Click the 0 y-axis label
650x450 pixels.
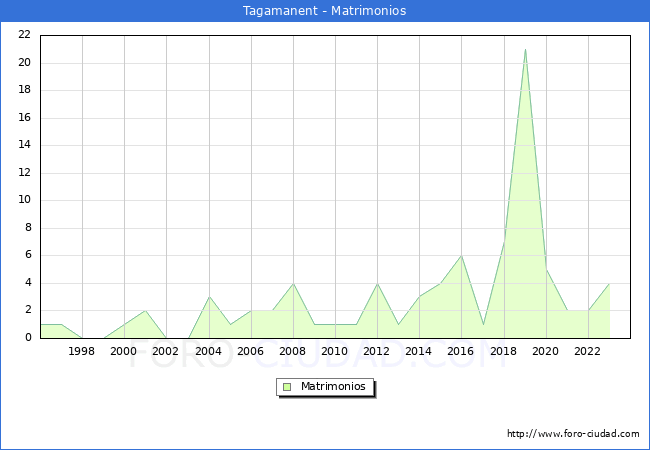pyautogui.click(x=28, y=338)
